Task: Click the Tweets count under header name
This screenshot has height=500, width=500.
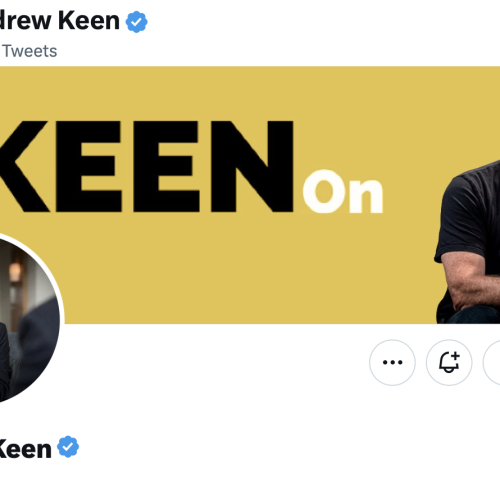Action: pos(29,51)
